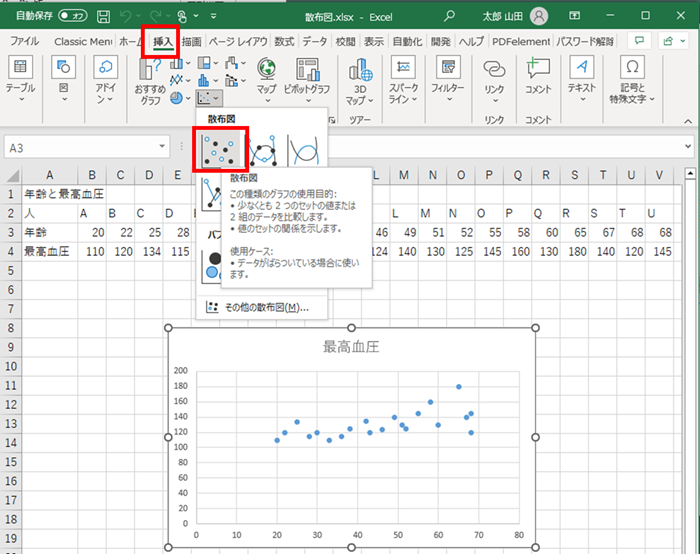Screen dimensions: 700x554
Task: Click the 3D マップ icon
Action: click(x=360, y=70)
